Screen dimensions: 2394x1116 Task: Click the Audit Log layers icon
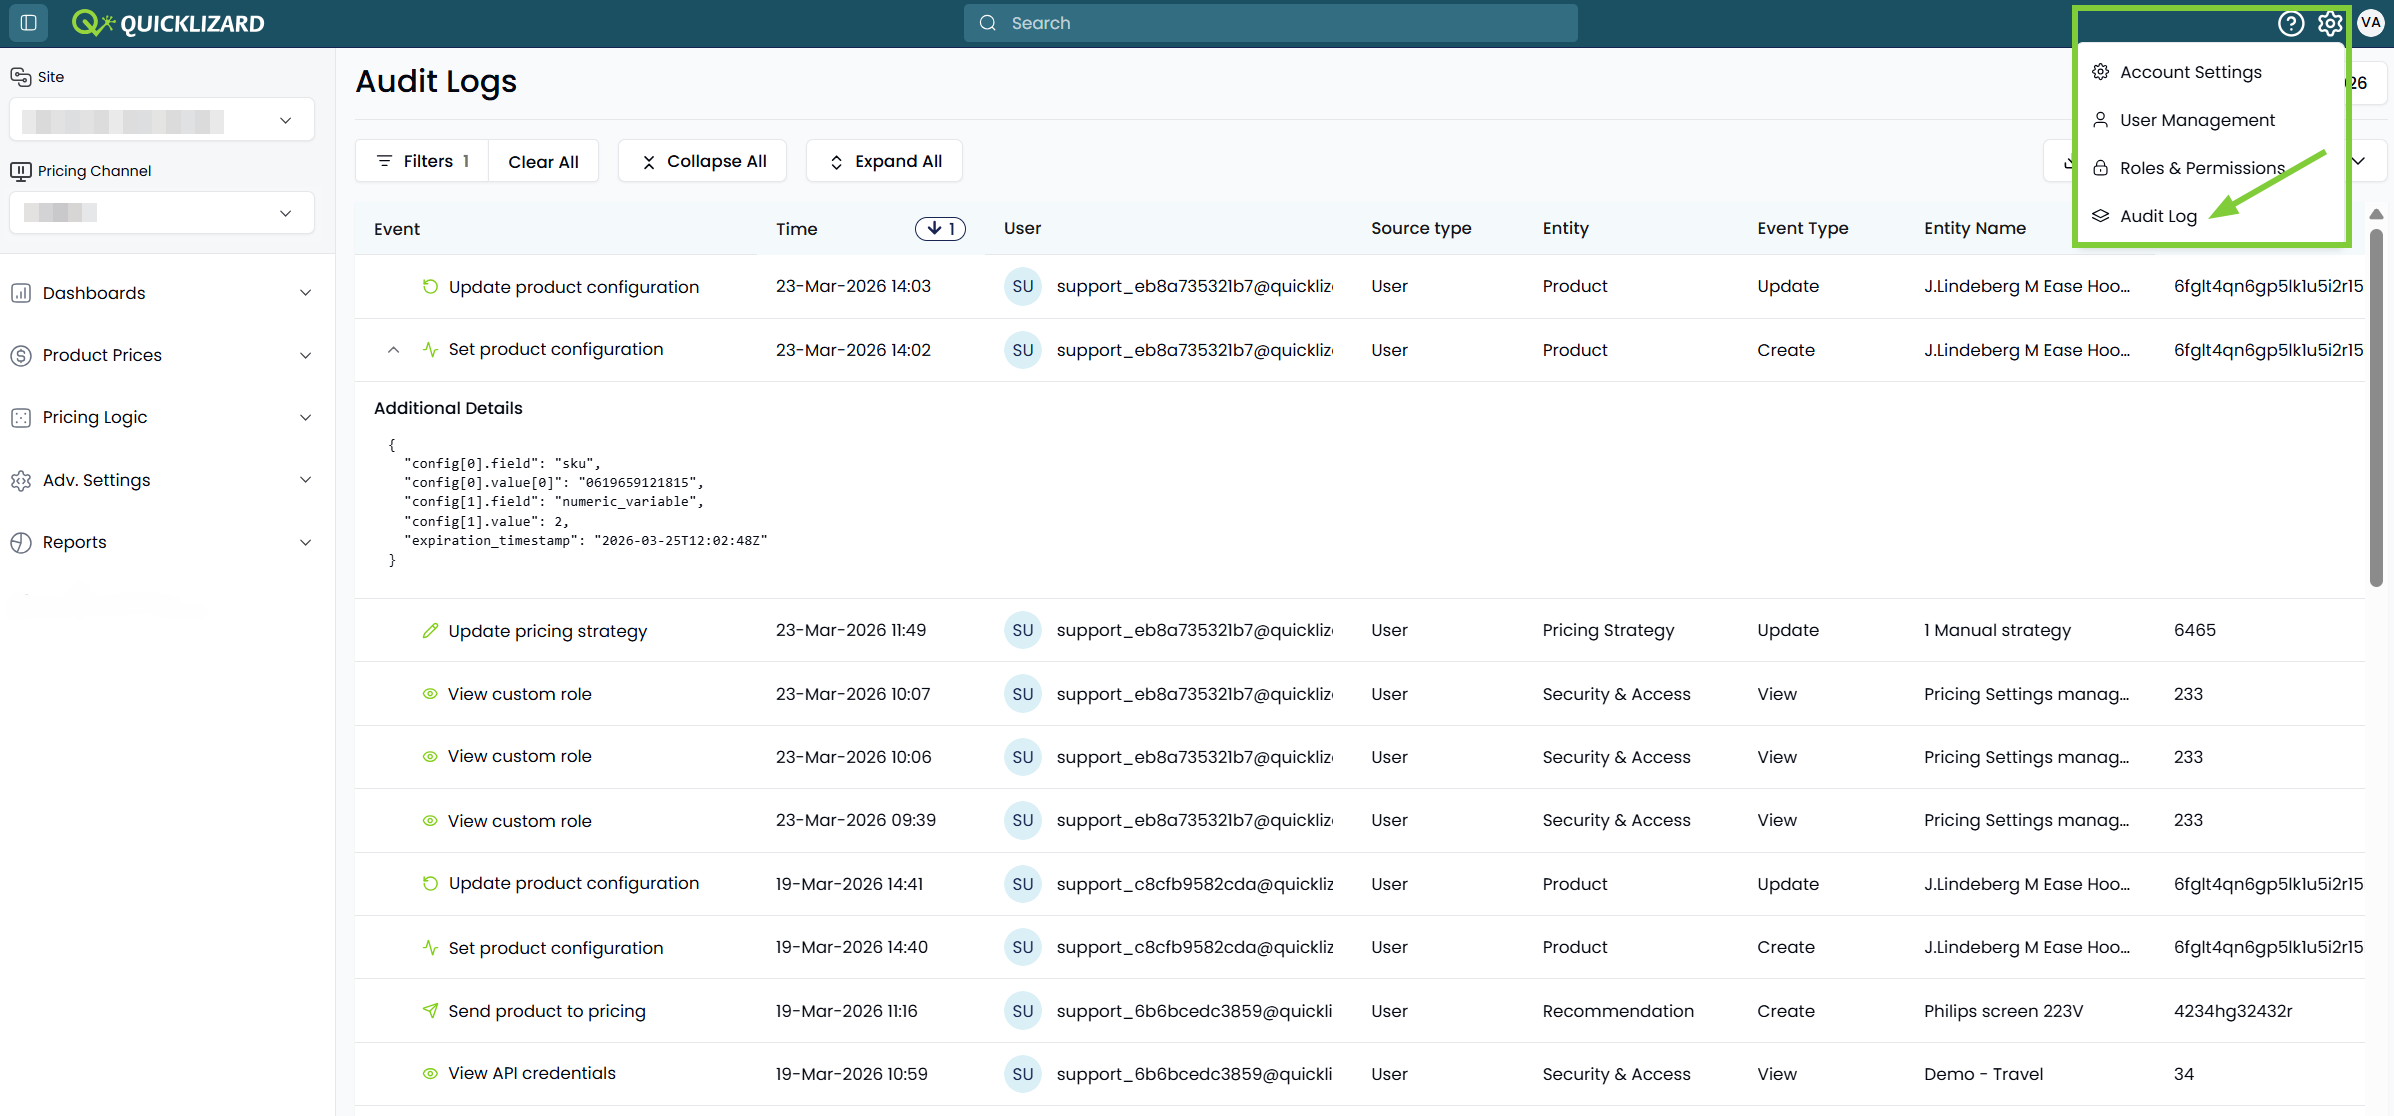[2101, 216]
